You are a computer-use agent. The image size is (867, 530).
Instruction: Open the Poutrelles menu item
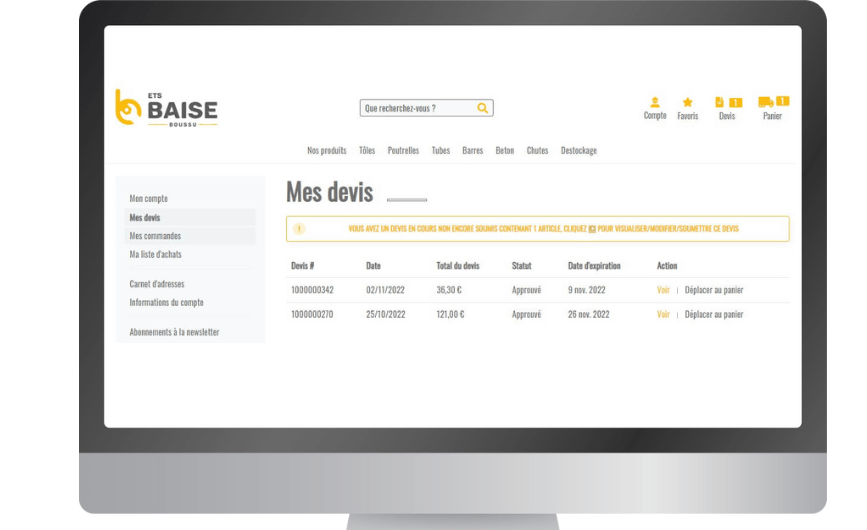click(x=403, y=150)
